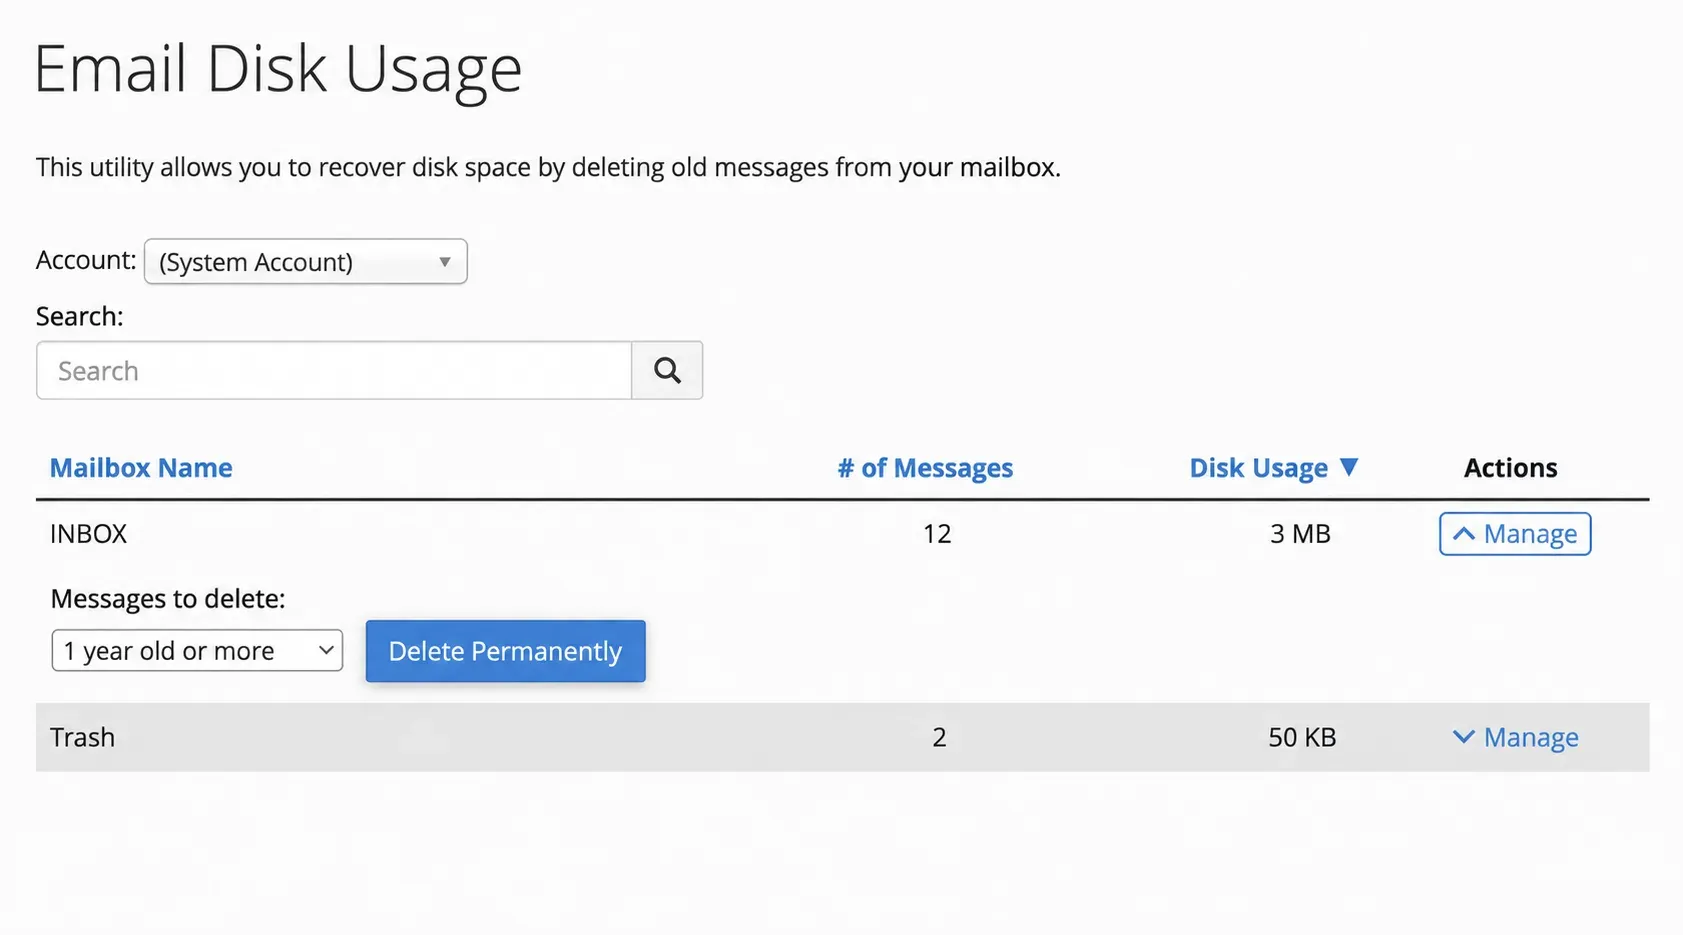Sort the table by Disk Usage
Screen dimensions: 1683x935
pyautogui.click(x=1258, y=468)
